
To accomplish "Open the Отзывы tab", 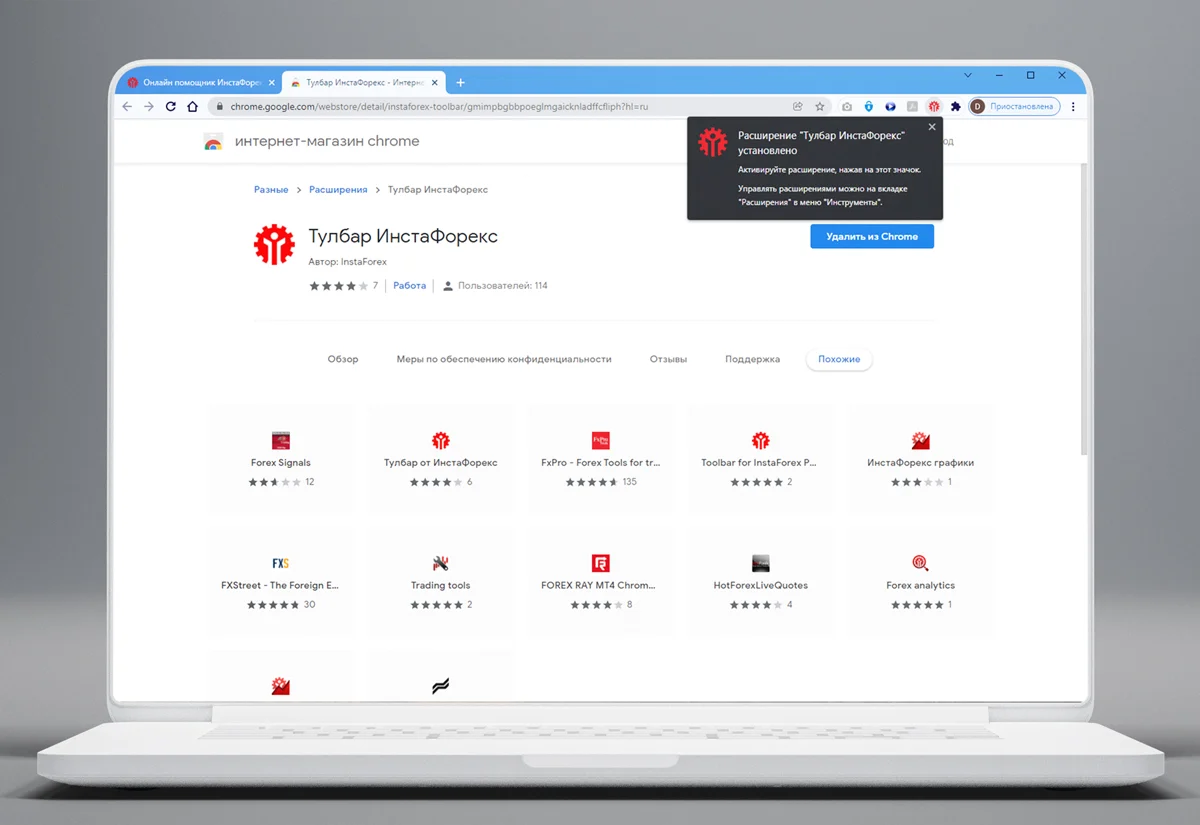I will 668,359.
